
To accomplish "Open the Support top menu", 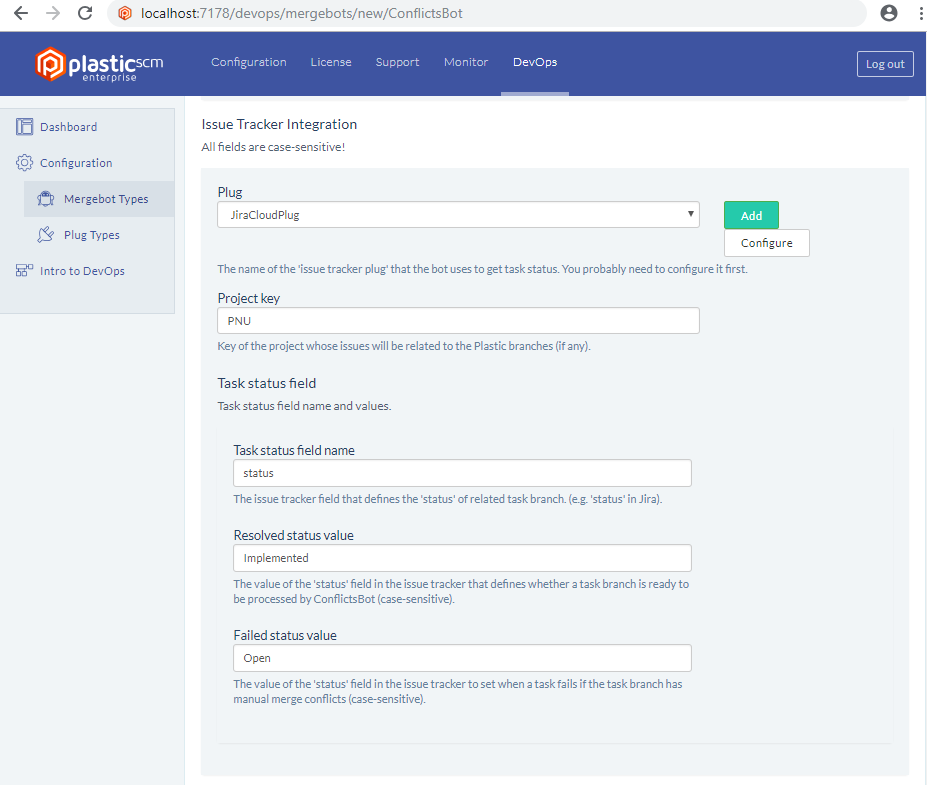I will pyautogui.click(x=397, y=62).
